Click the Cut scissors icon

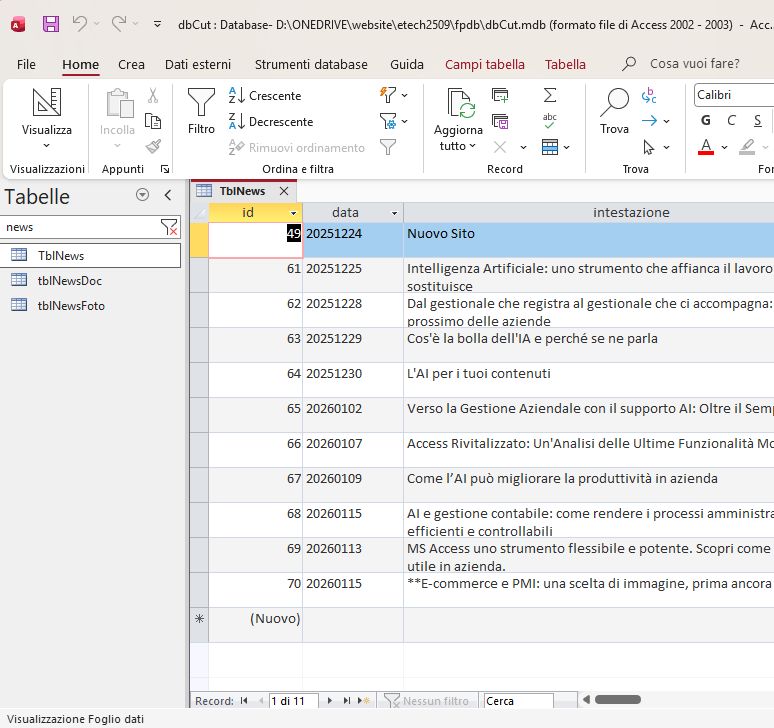coord(153,95)
